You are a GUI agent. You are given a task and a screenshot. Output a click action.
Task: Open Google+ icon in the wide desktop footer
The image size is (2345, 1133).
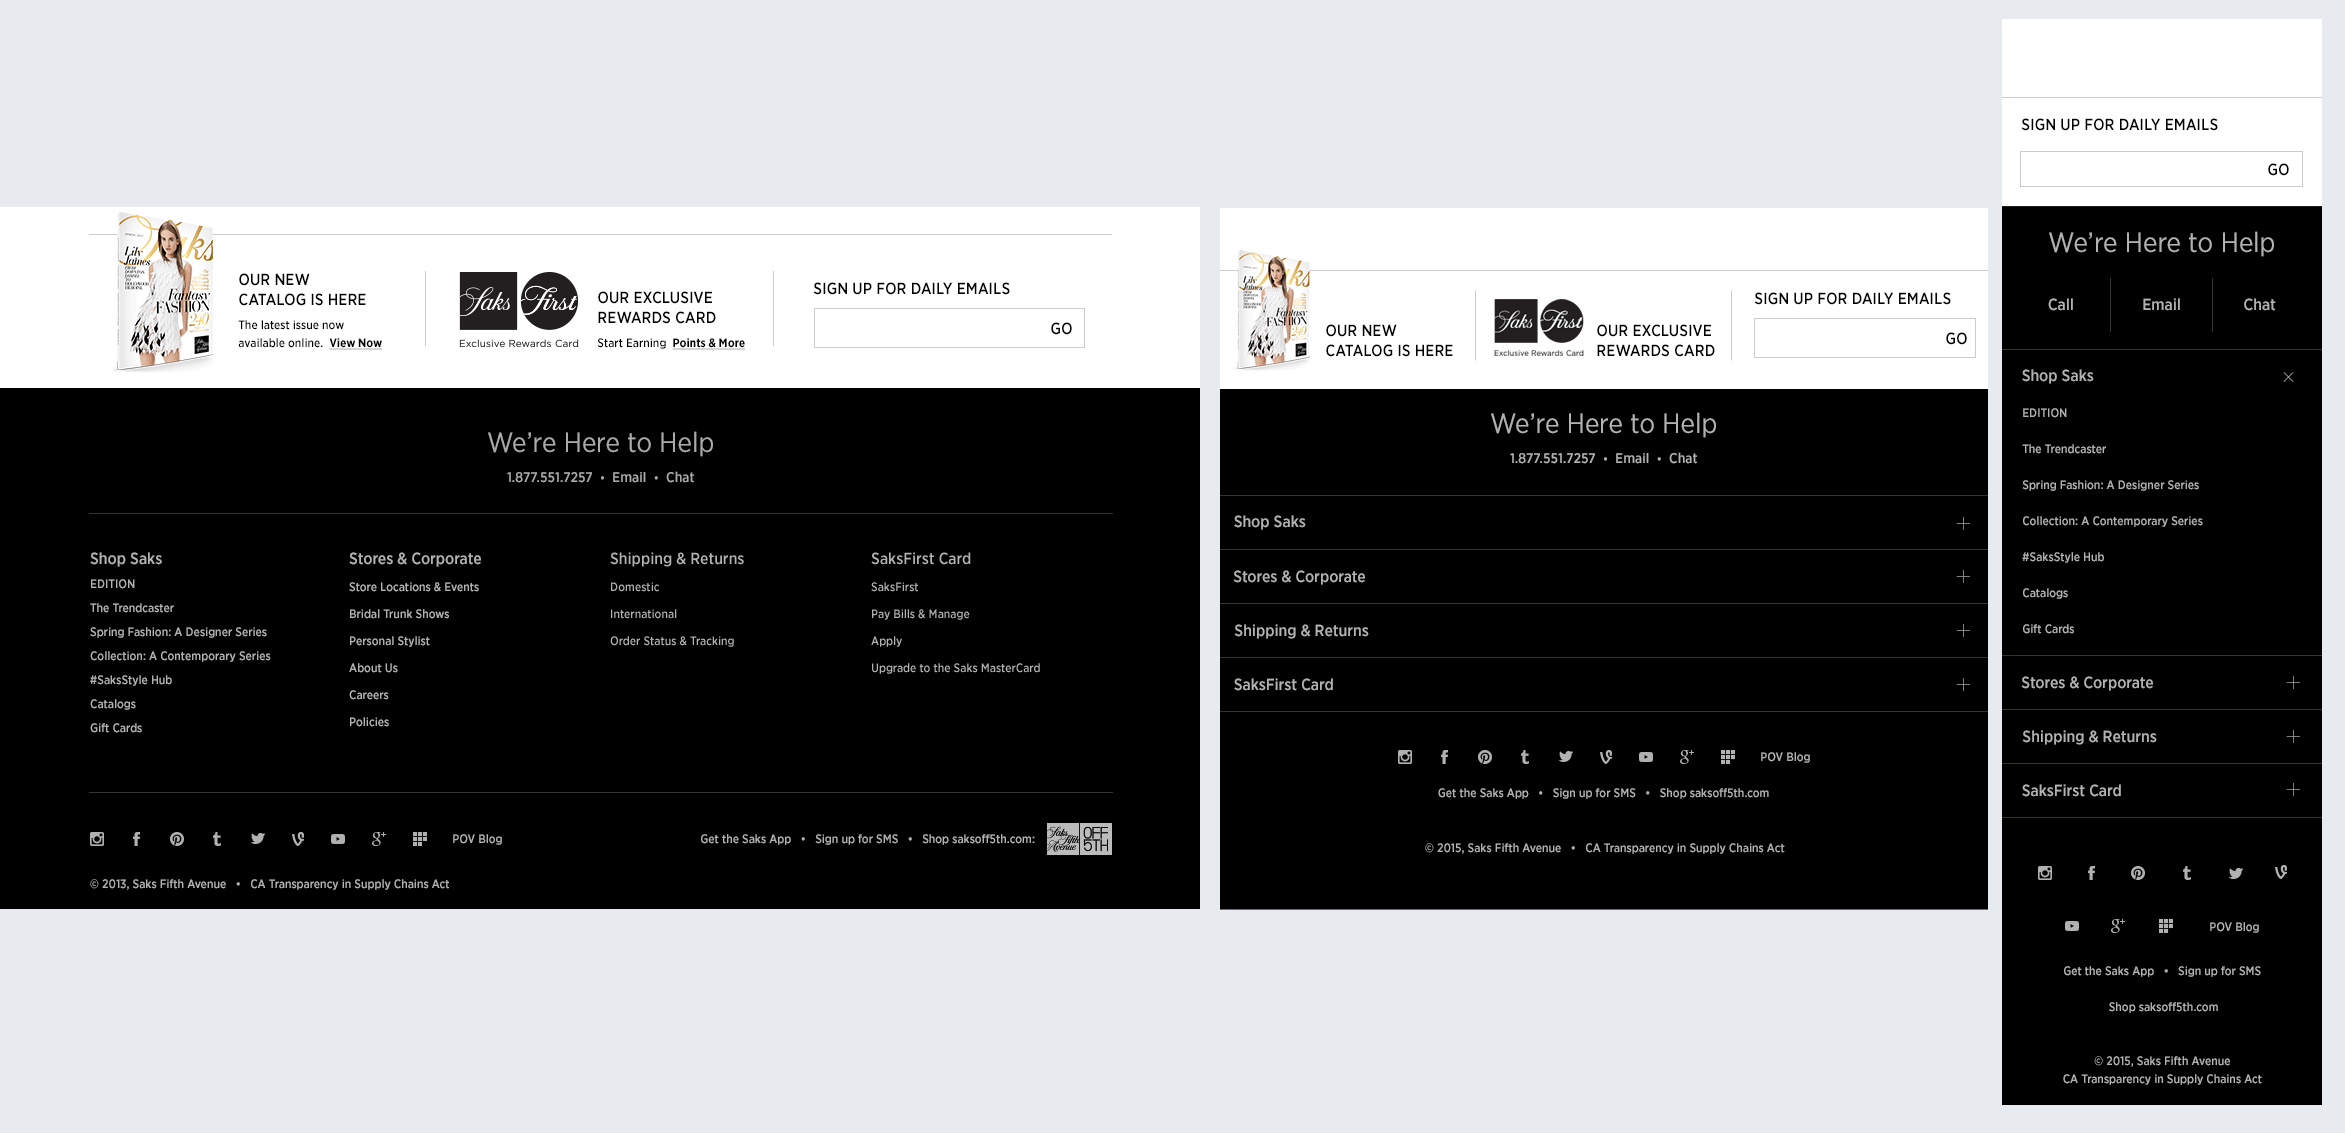(x=378, y=839)
